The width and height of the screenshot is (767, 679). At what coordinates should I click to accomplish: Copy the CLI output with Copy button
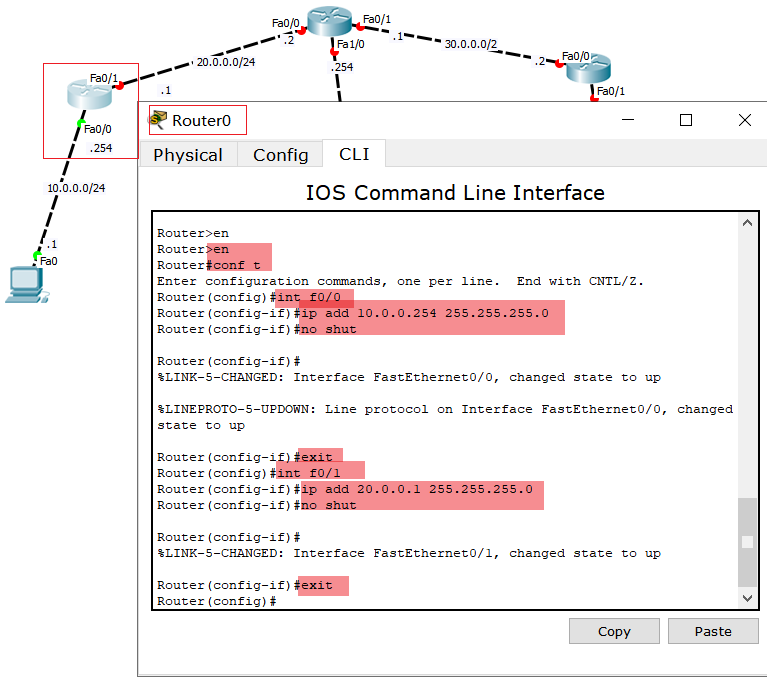pos(614,631)
